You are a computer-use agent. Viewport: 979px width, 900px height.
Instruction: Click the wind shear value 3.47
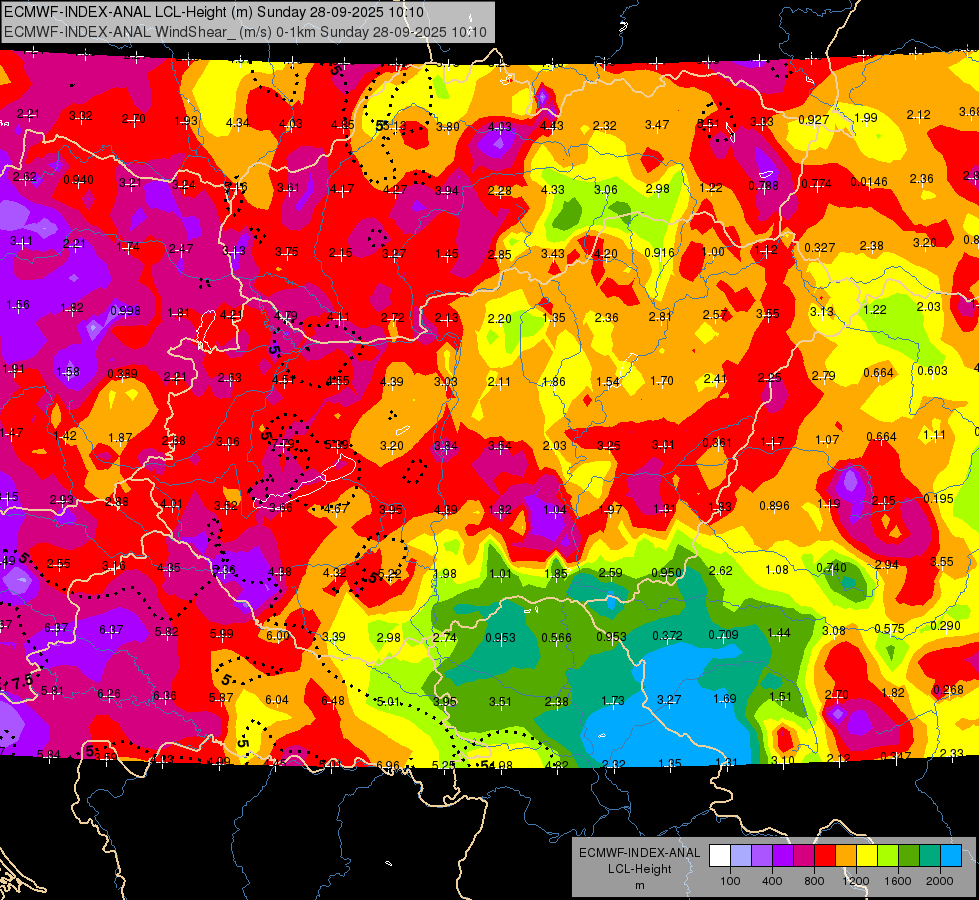(x=657, y=125)
